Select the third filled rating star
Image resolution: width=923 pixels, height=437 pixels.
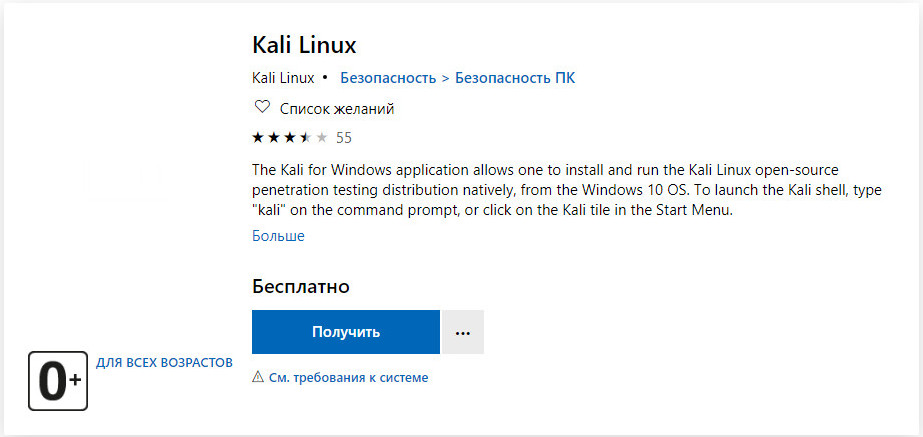[290, 138]
